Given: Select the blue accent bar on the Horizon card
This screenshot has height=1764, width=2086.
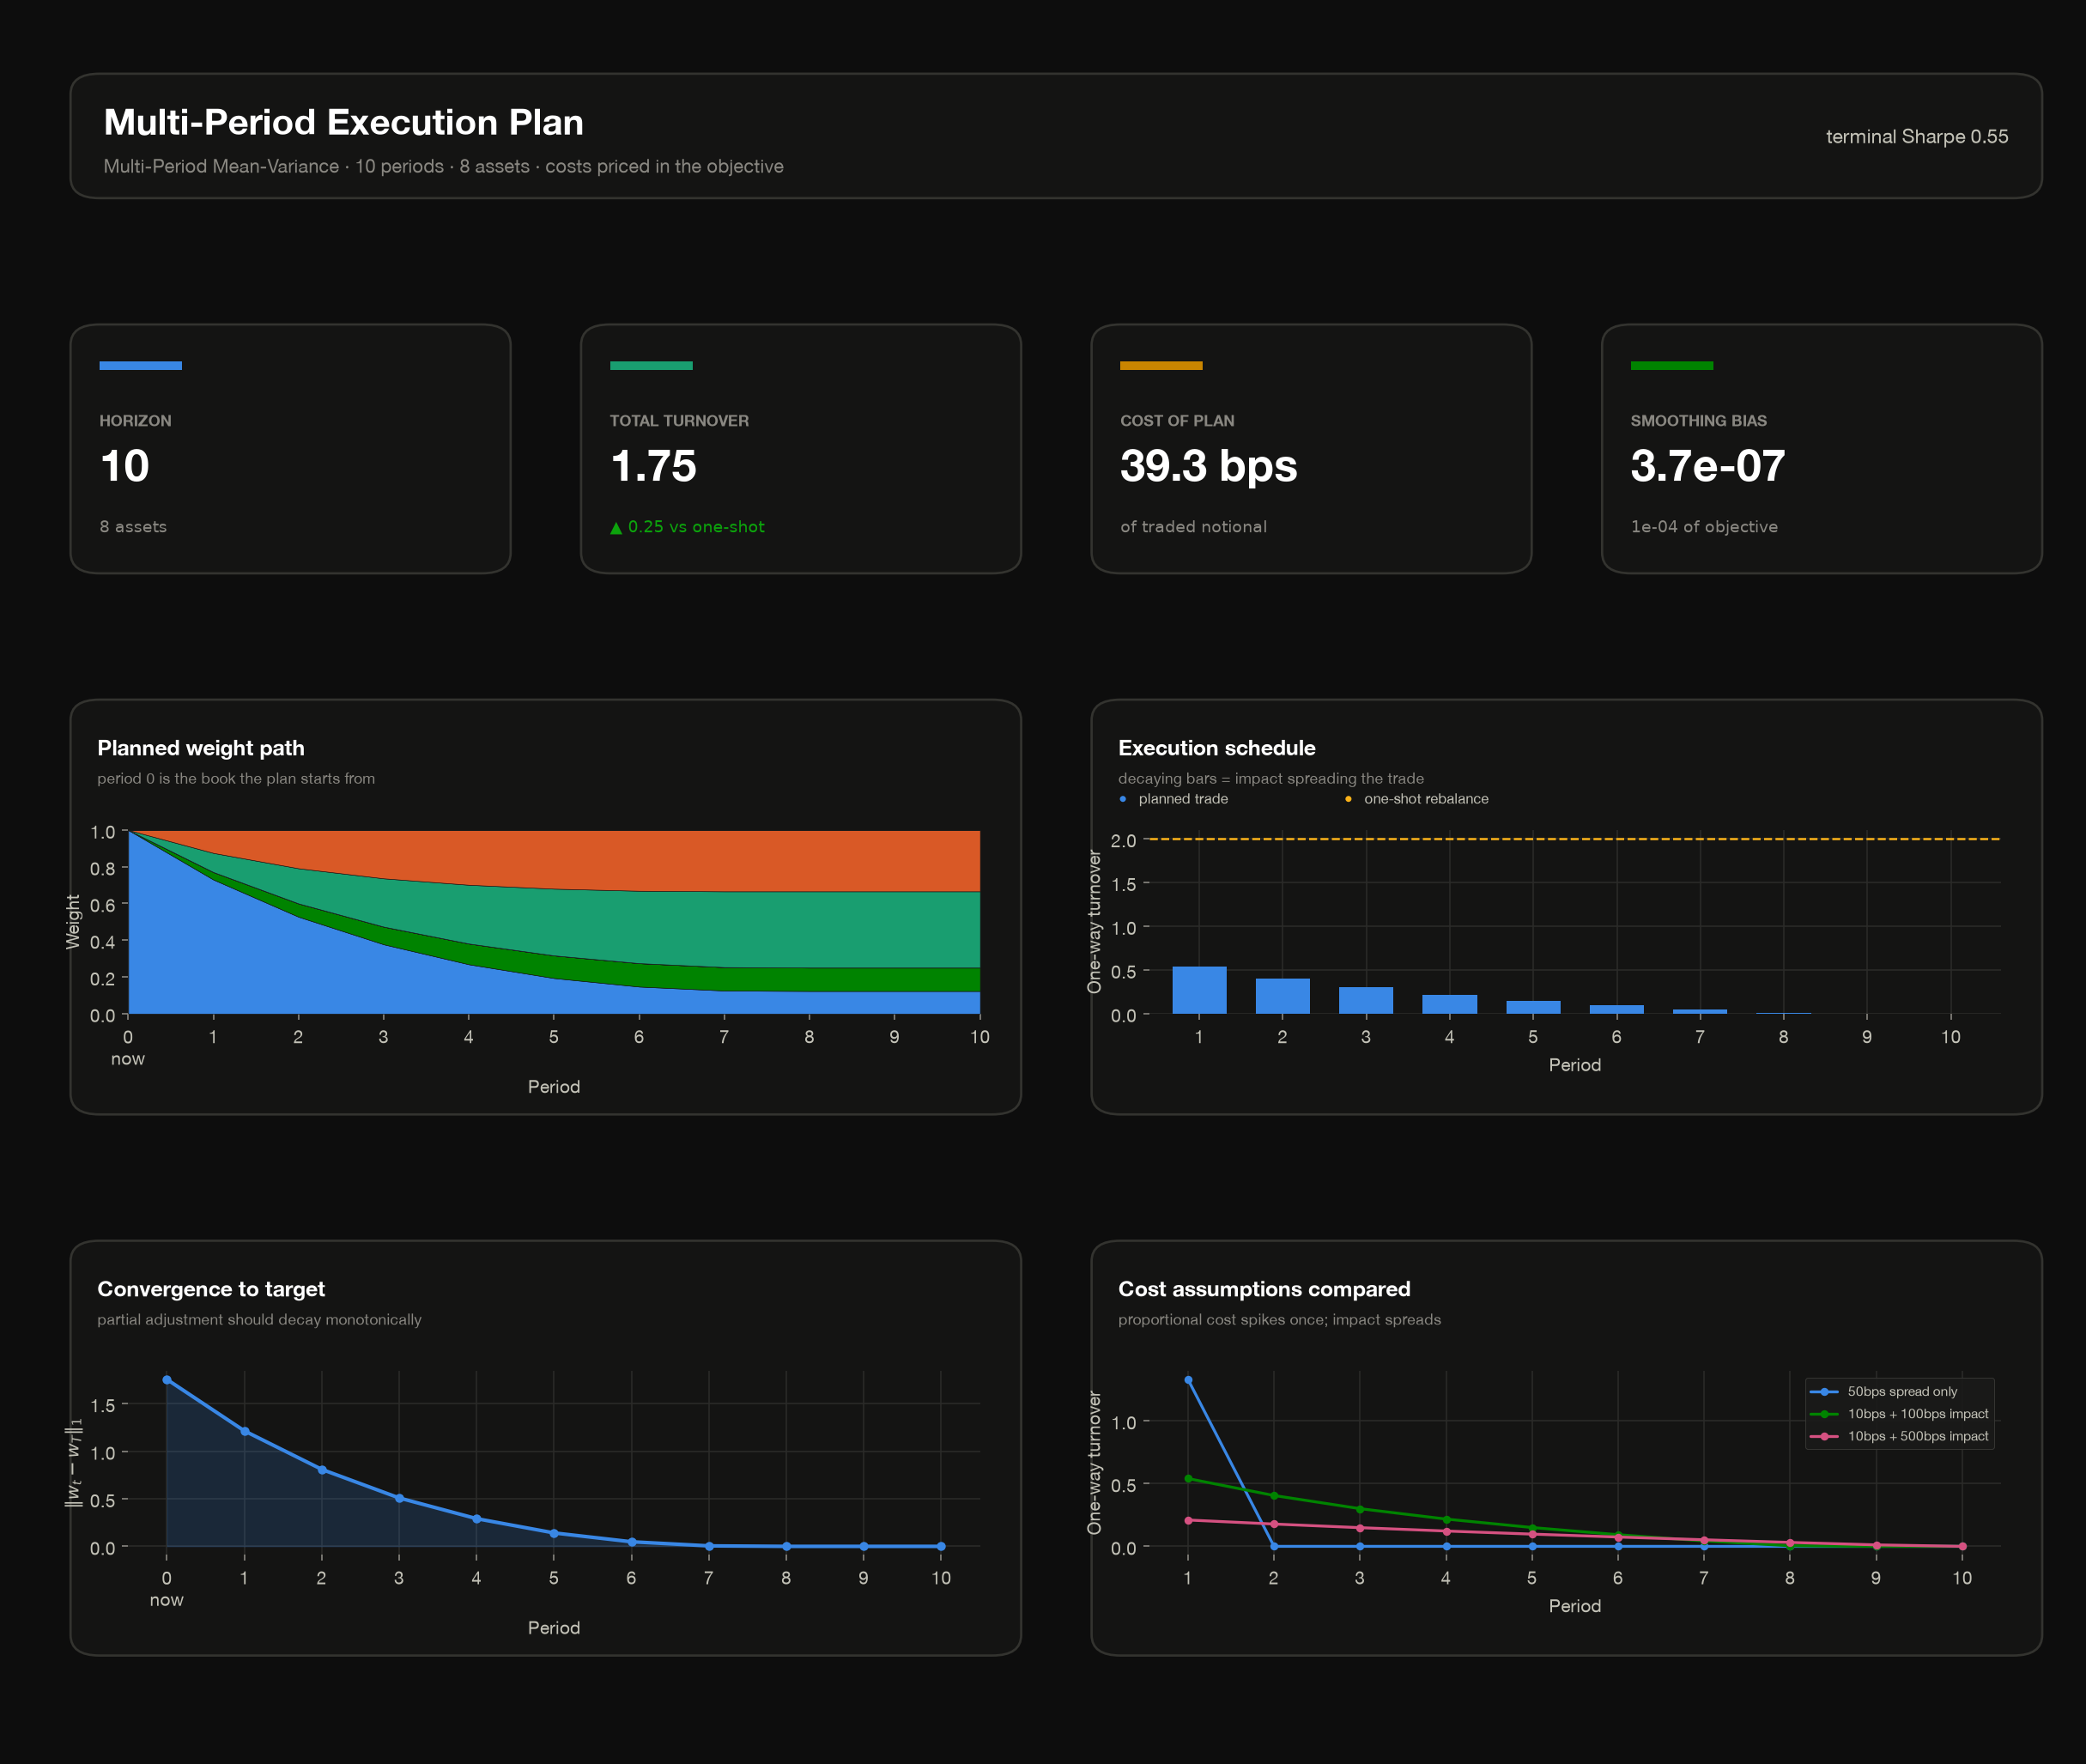Looking at the screenshot, I should click(141, 366).
